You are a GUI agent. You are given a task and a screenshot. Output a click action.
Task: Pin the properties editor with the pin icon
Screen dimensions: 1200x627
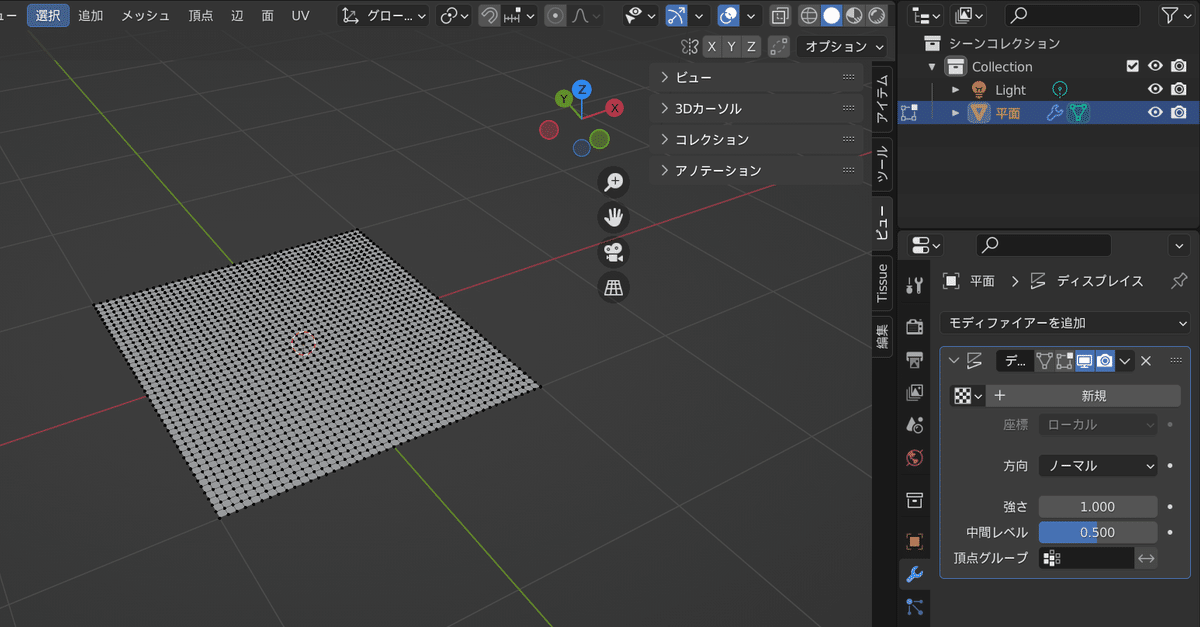tap(1179, 281)
